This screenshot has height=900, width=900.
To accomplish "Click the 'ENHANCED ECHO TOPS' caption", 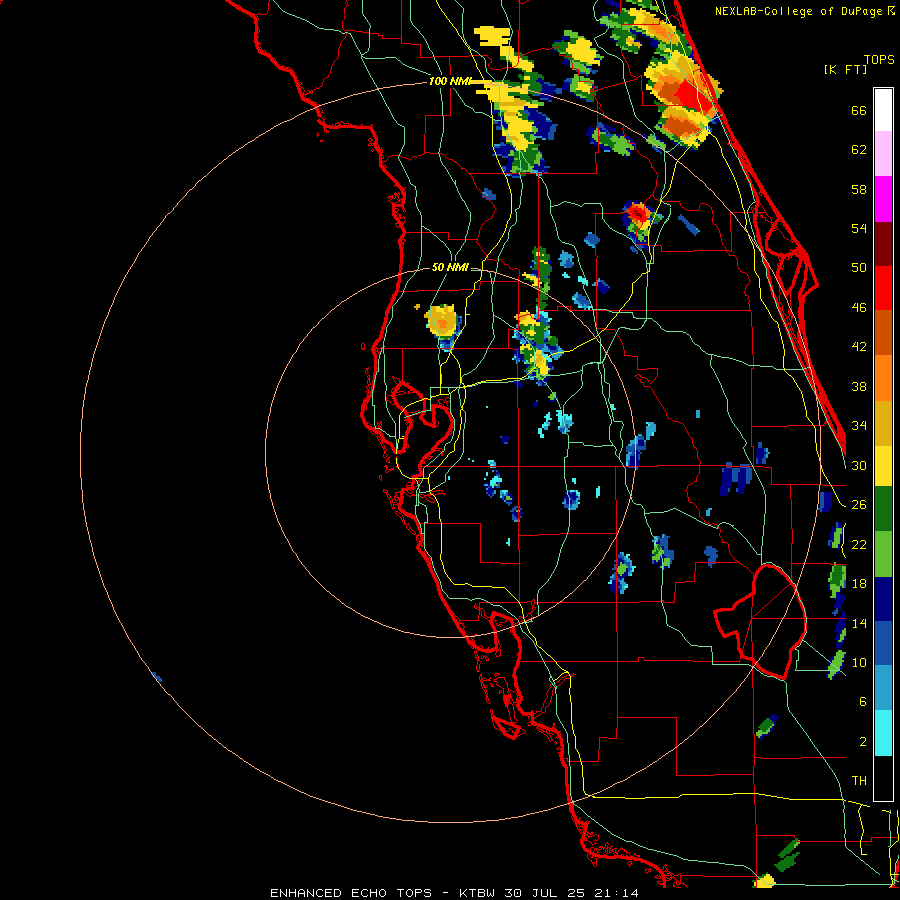I will (351, 893).
